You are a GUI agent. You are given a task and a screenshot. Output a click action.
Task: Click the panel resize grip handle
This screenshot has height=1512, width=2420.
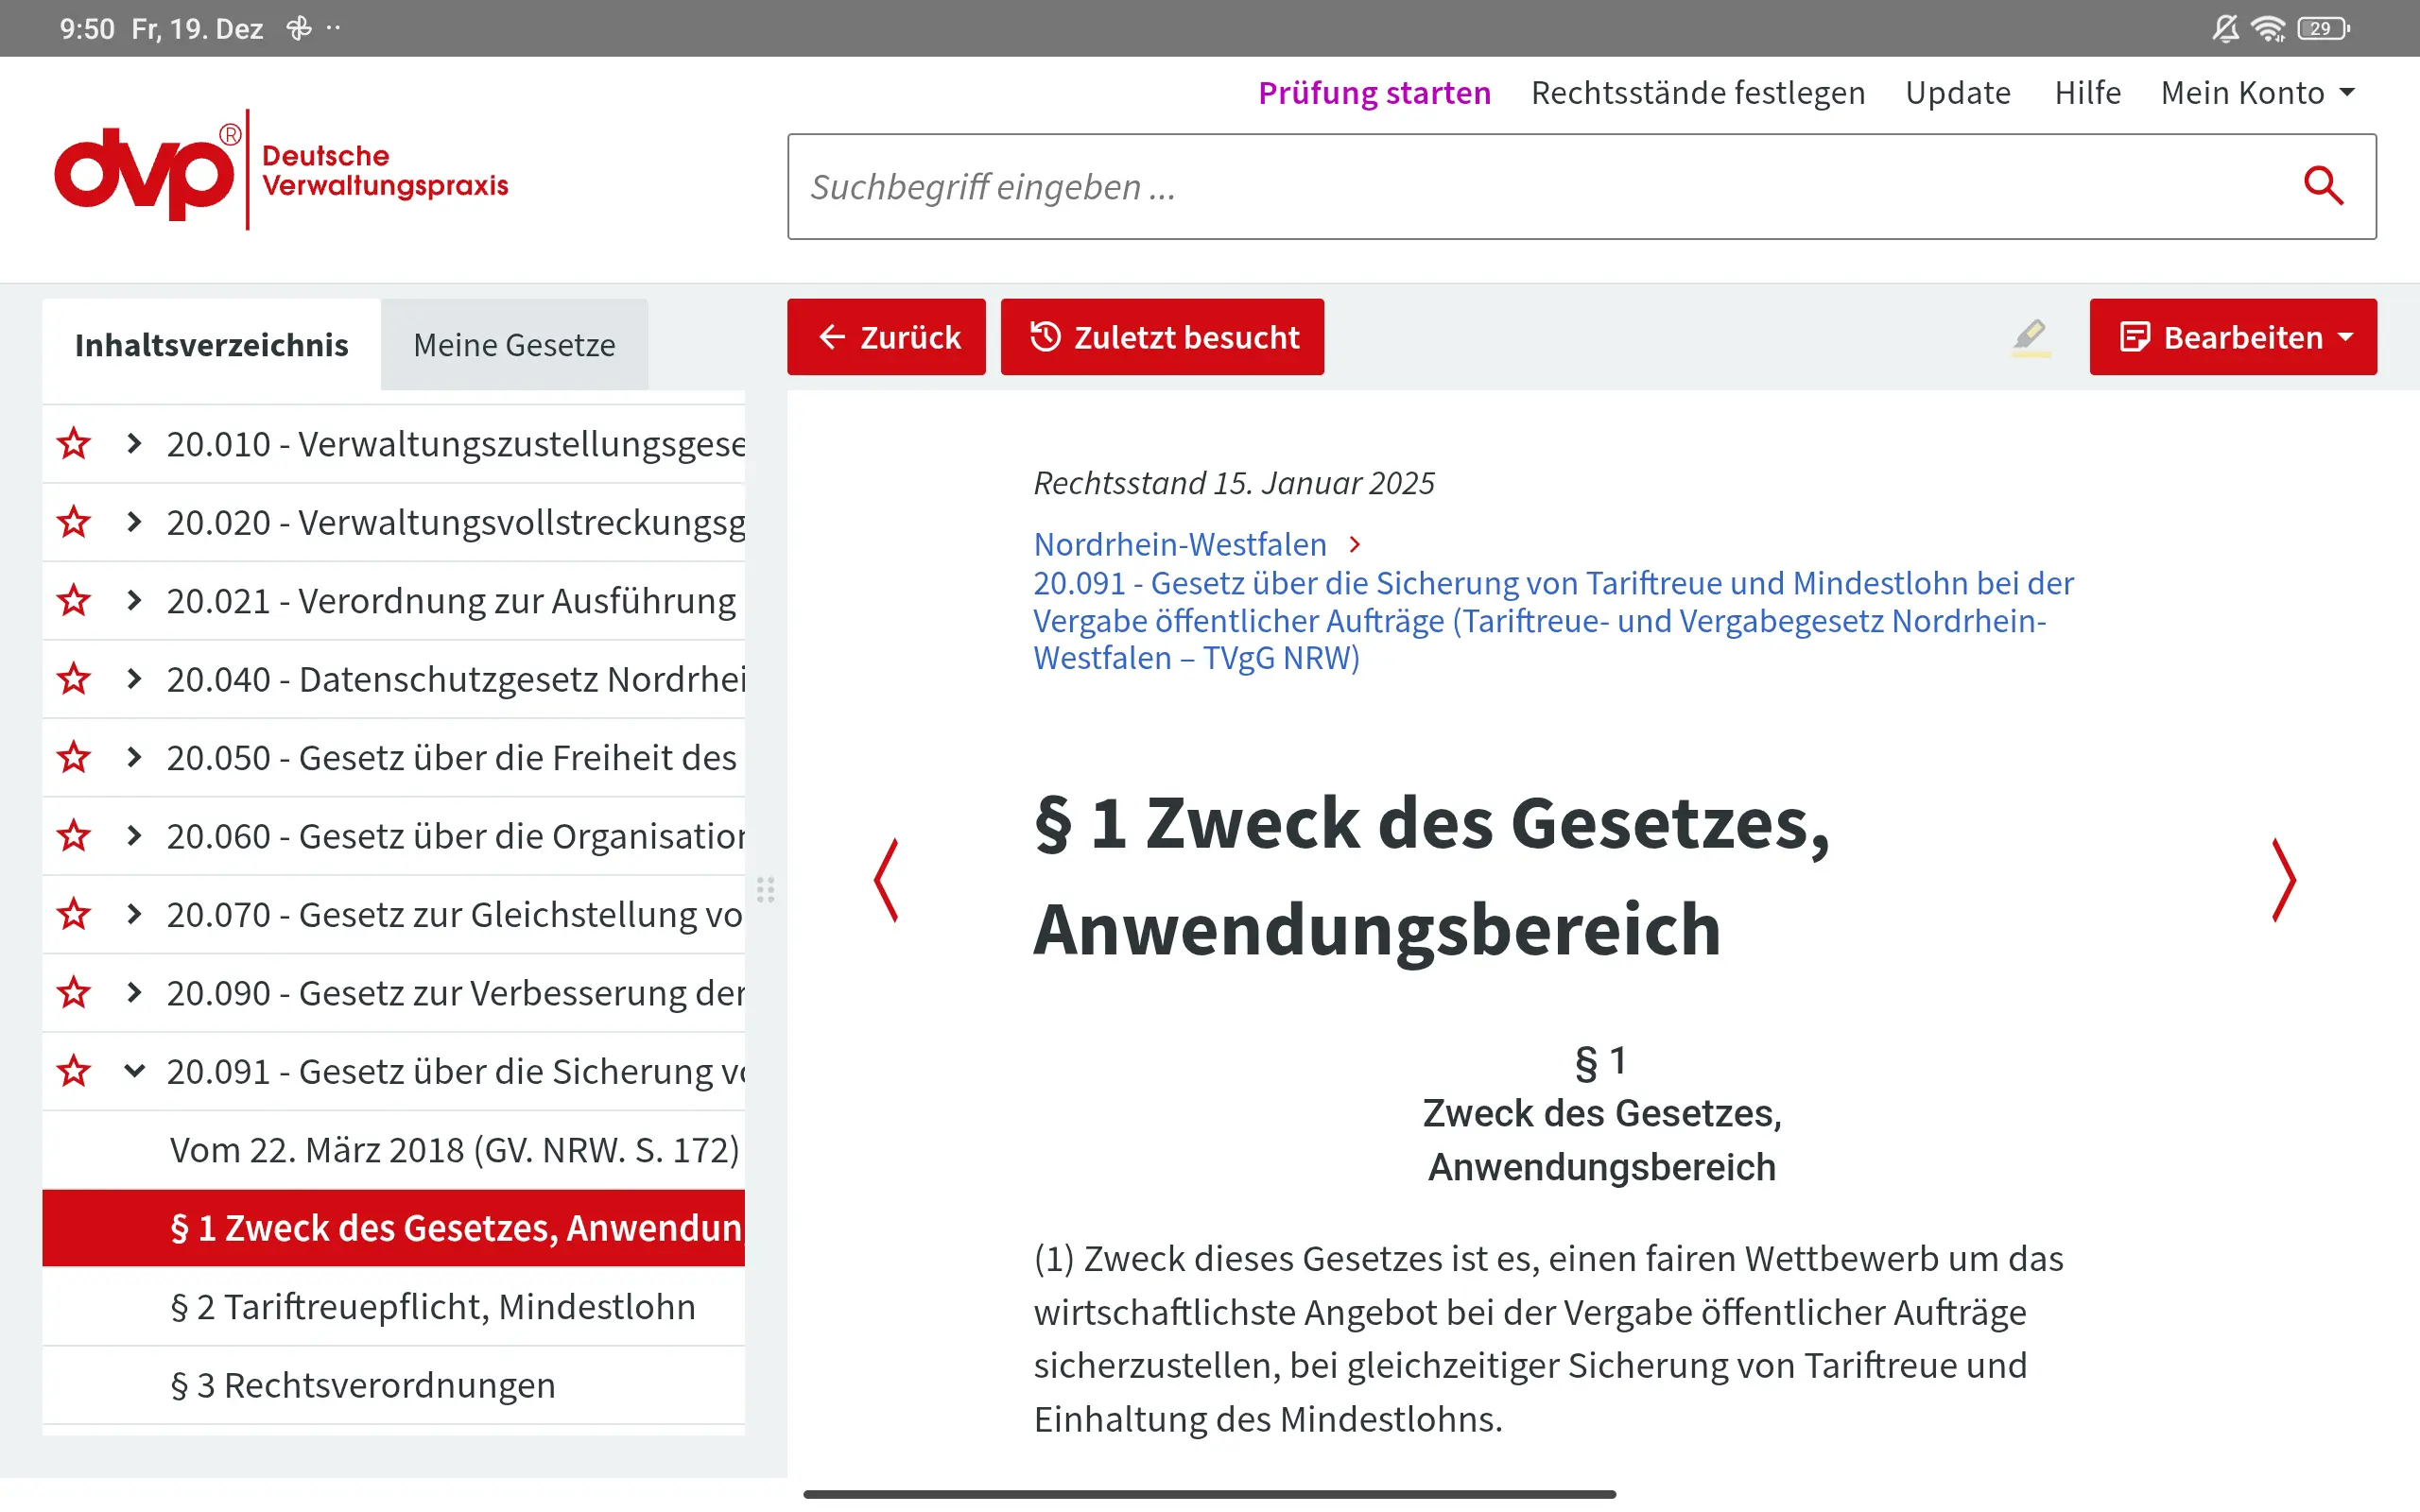[766, 889]
